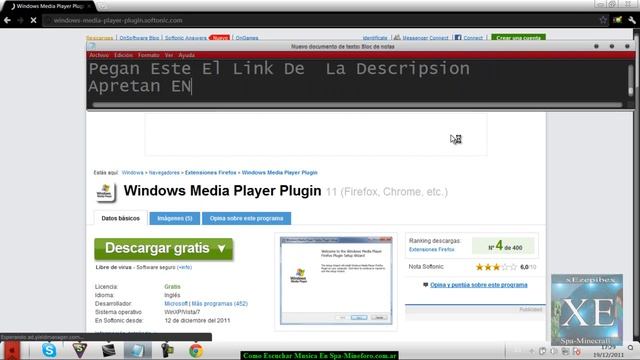Open Google Chrome from the taskbar
The height and width of the screenshot is (360, 640).
[x=196, y=351]
